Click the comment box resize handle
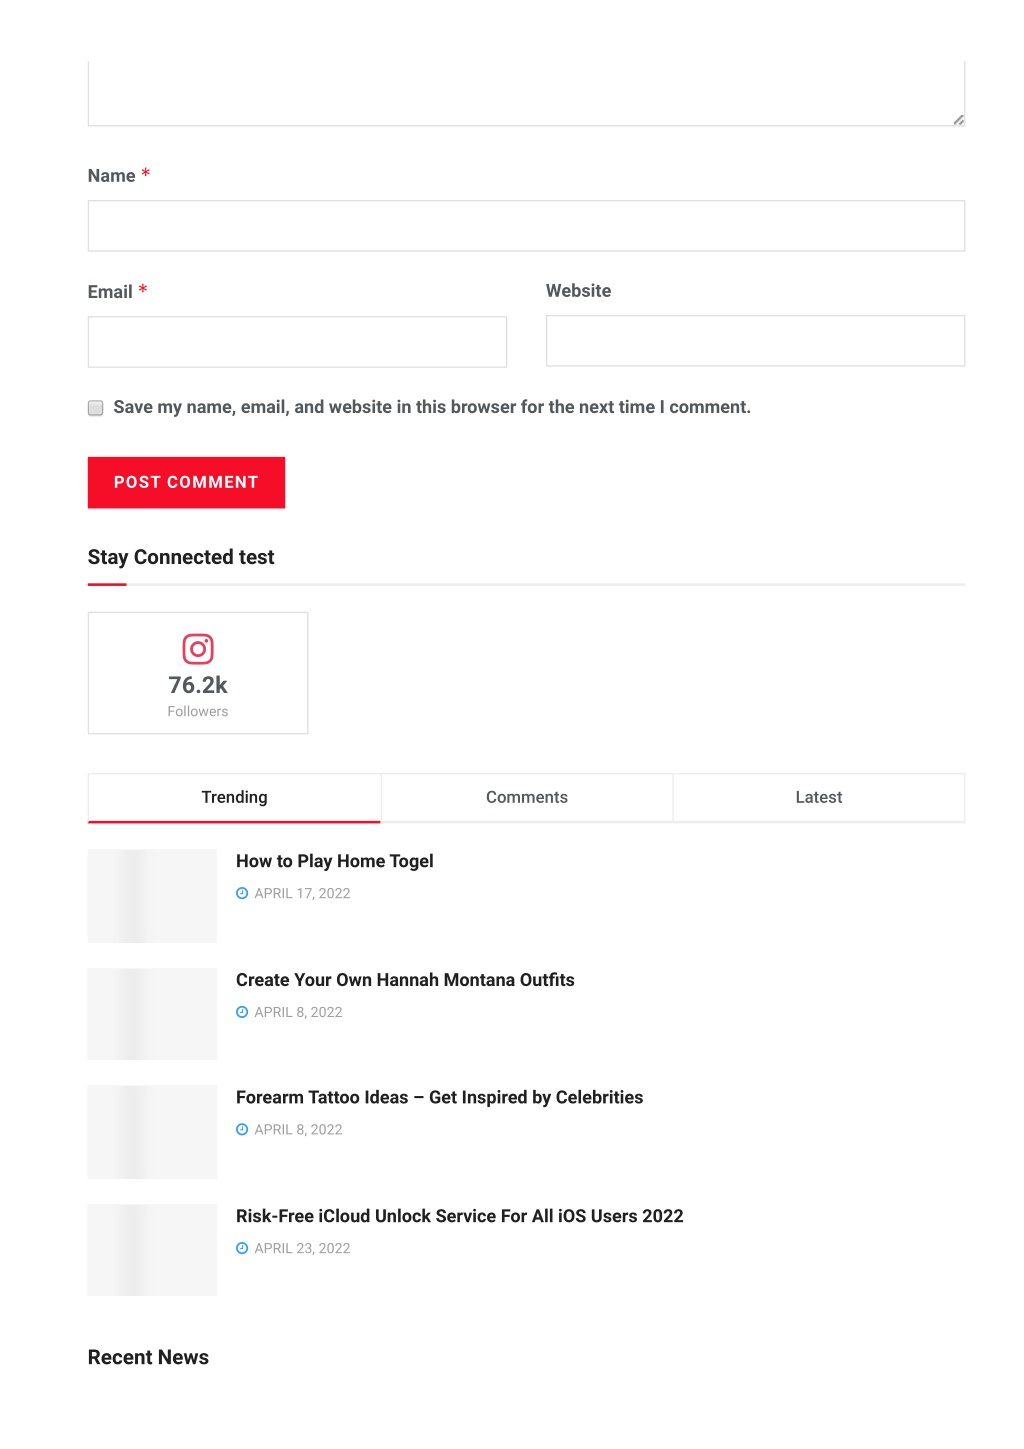This screenshot has height=1449, width=1024. 958,120
